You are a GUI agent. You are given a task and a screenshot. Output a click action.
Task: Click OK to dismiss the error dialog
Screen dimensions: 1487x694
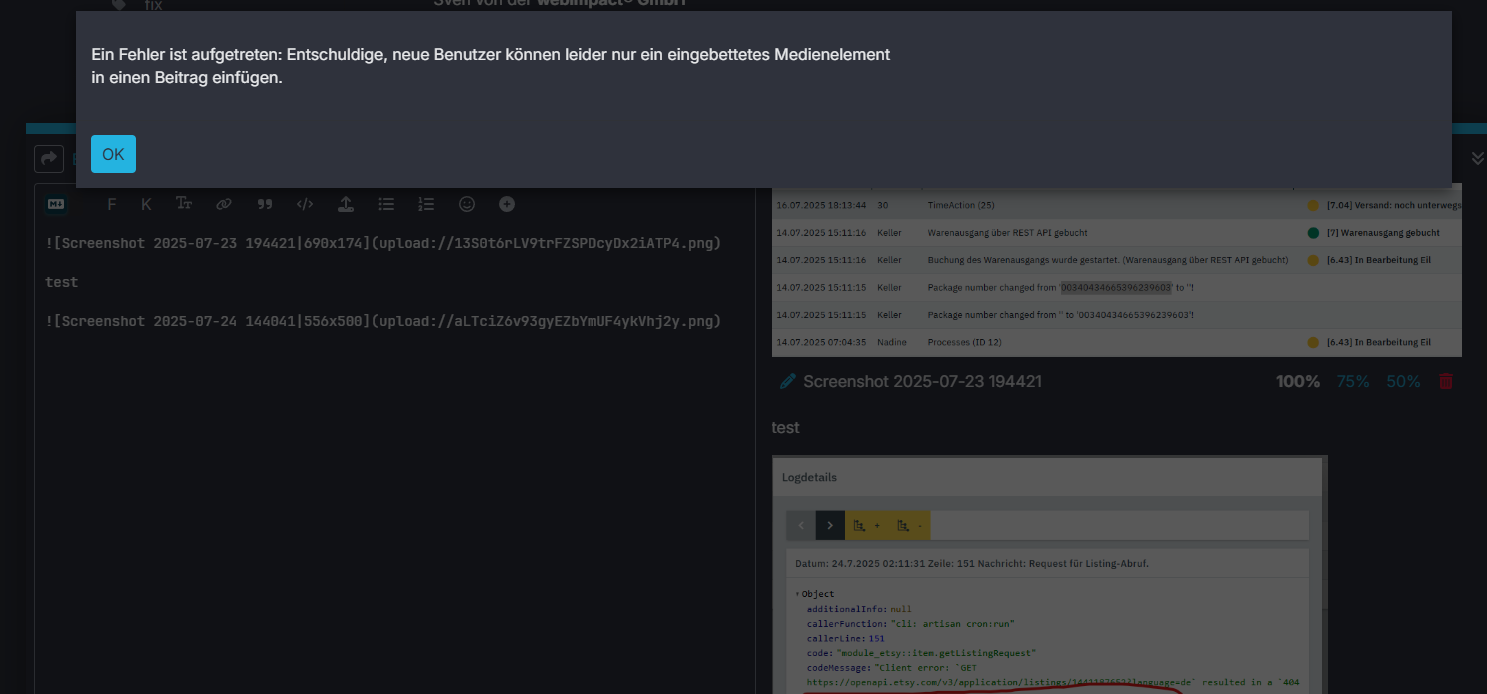click(x=113, y=154)
